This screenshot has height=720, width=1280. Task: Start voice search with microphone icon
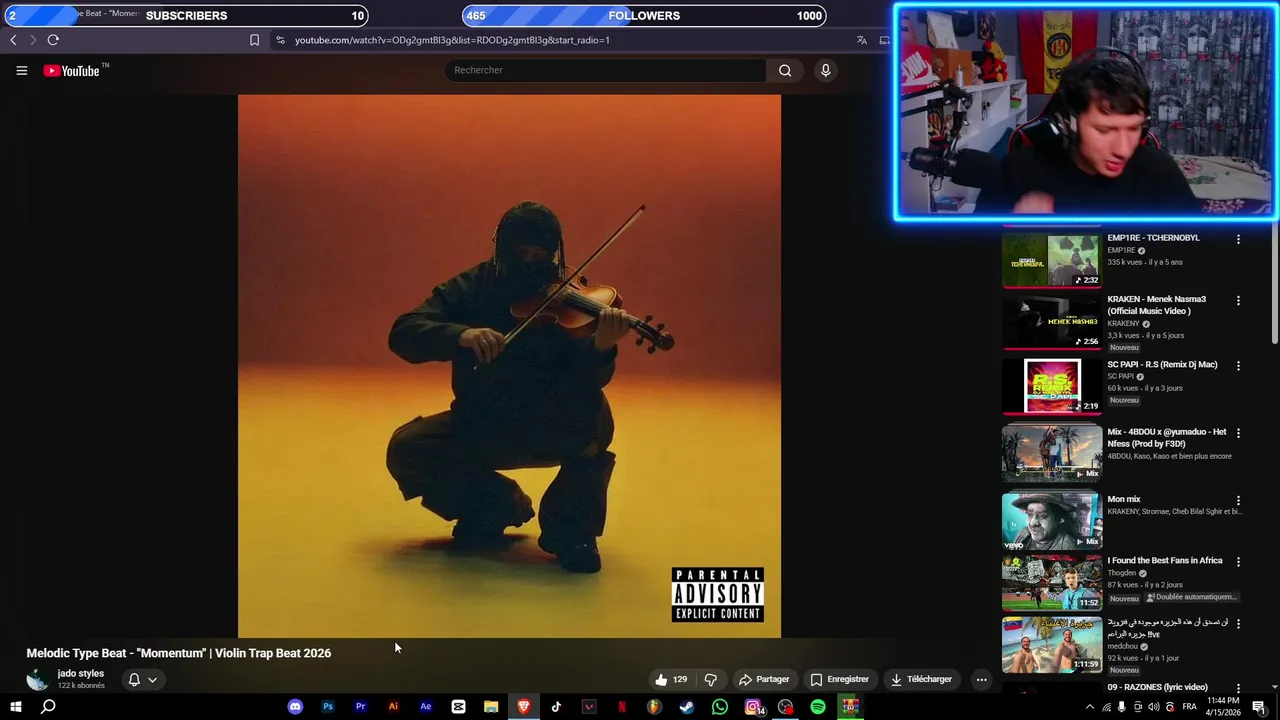(825, 70)
